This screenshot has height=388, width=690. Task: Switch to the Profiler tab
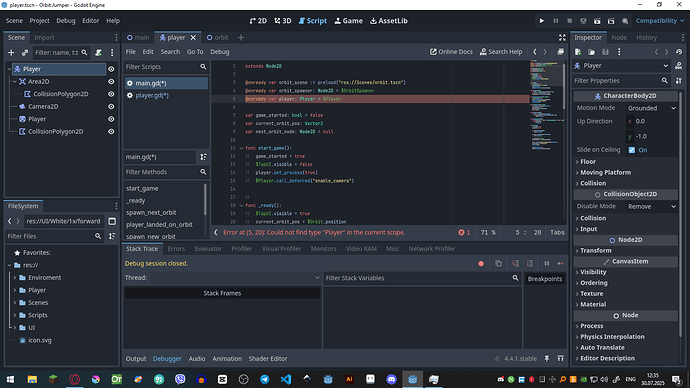[x=242, y=249]
